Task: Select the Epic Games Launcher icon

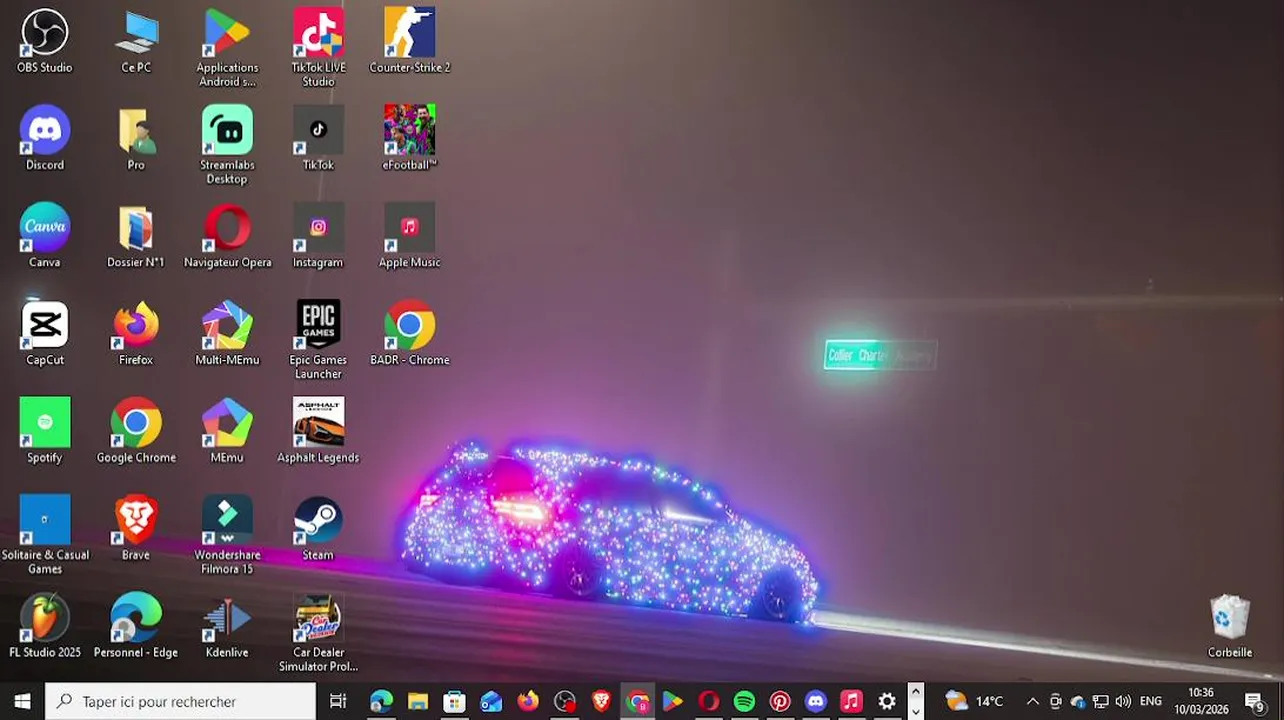Action: coord(318,340)
